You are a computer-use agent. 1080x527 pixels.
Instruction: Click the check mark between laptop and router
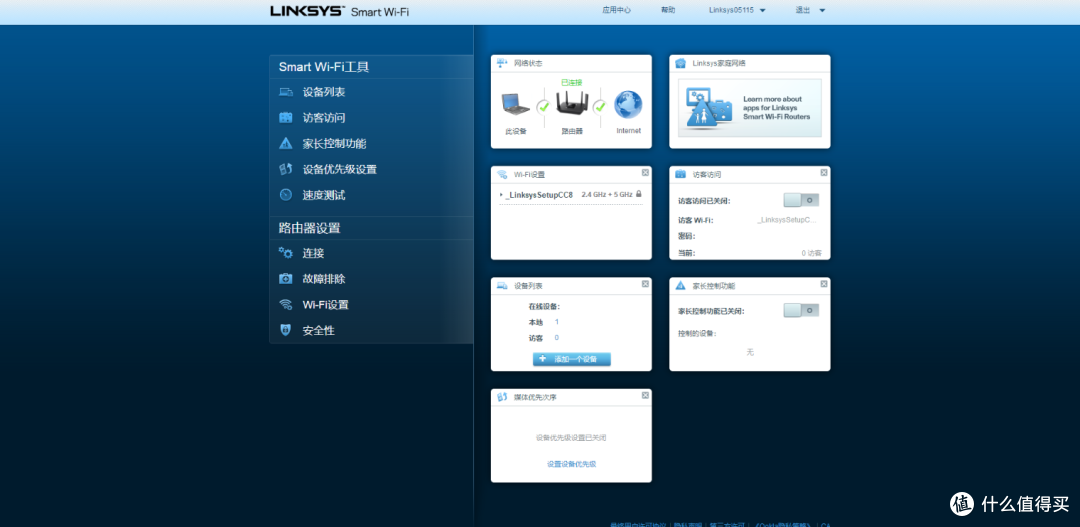(x=543, y=106)
